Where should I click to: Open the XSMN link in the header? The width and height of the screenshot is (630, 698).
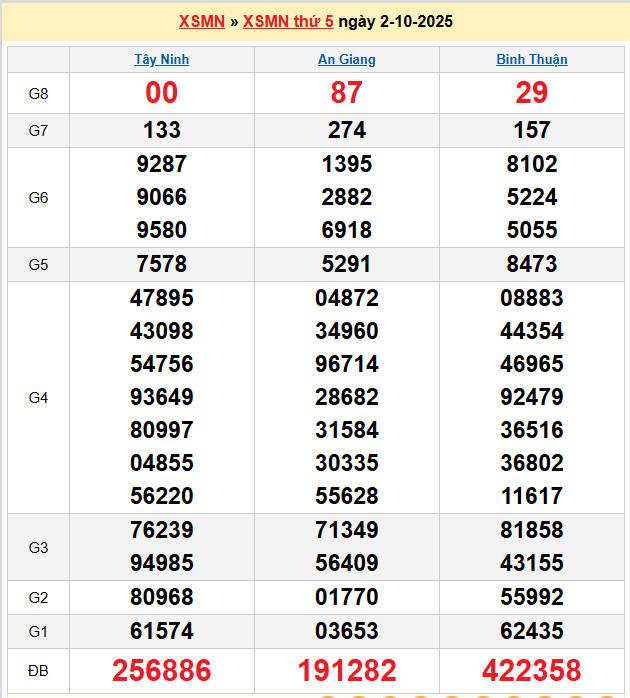(x=201, y=21)
